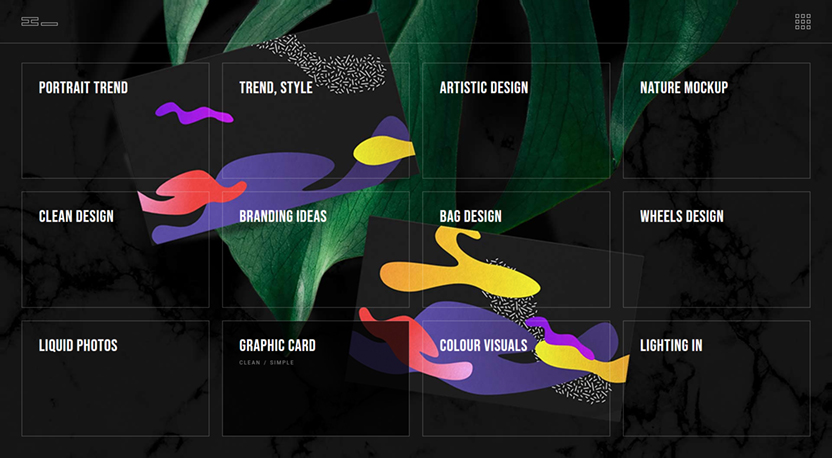Select the Trend, Style project card
Viewport: 832px width, 458px height.
click(x=316, y=120)
